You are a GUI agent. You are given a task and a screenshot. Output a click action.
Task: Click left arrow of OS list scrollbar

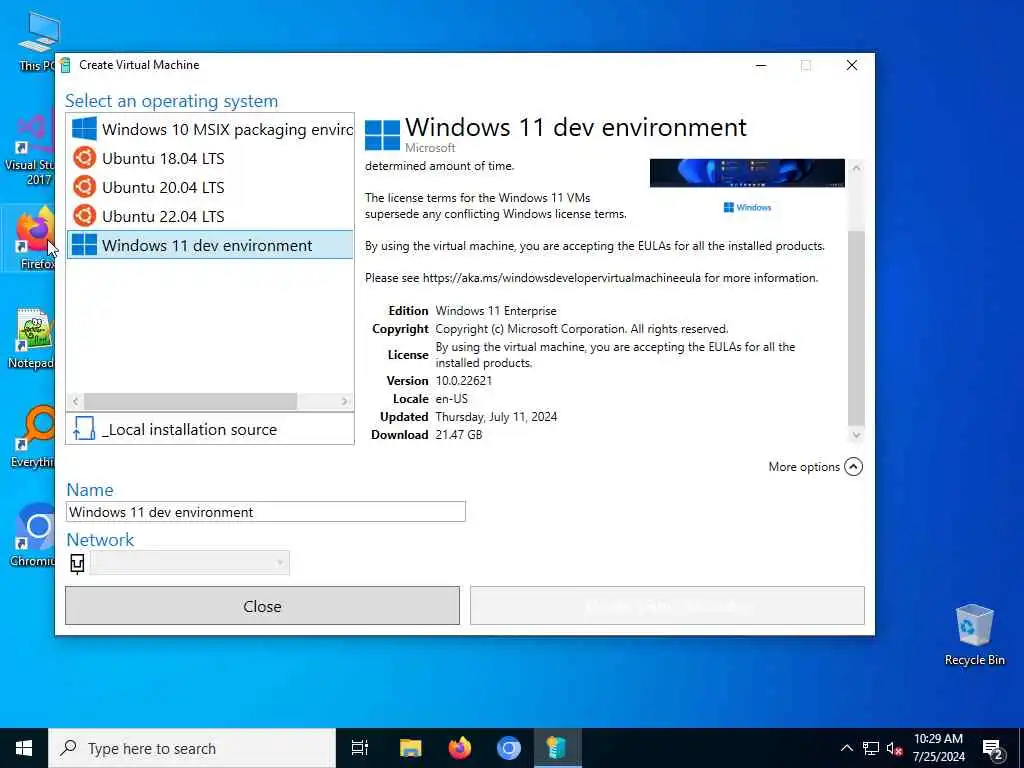click(75, 401)
